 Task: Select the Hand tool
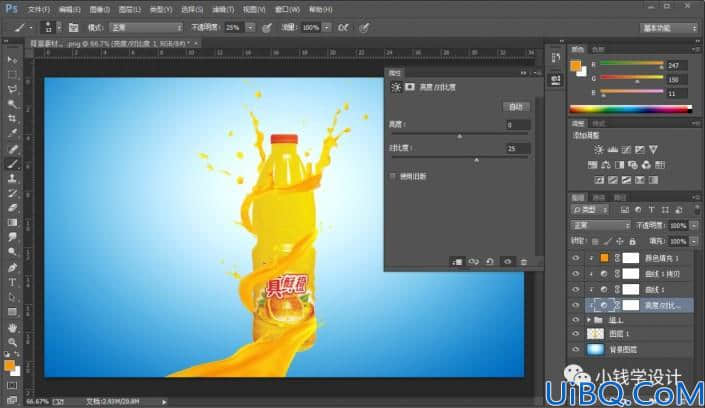click(12, 327)
